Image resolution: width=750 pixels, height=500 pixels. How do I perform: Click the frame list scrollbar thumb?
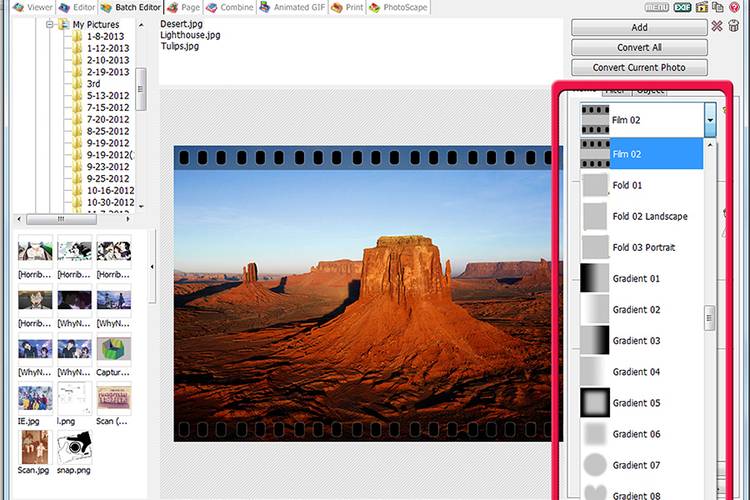710,318
